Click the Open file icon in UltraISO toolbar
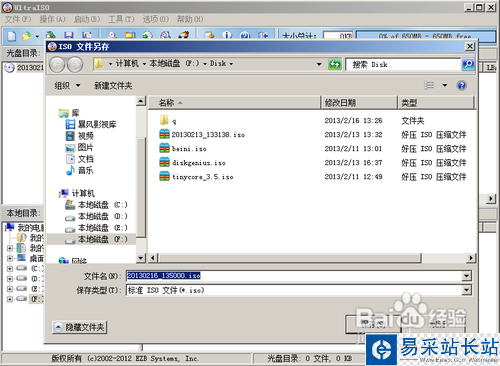This screenshot has height=366, width=500. pos(26,36)
